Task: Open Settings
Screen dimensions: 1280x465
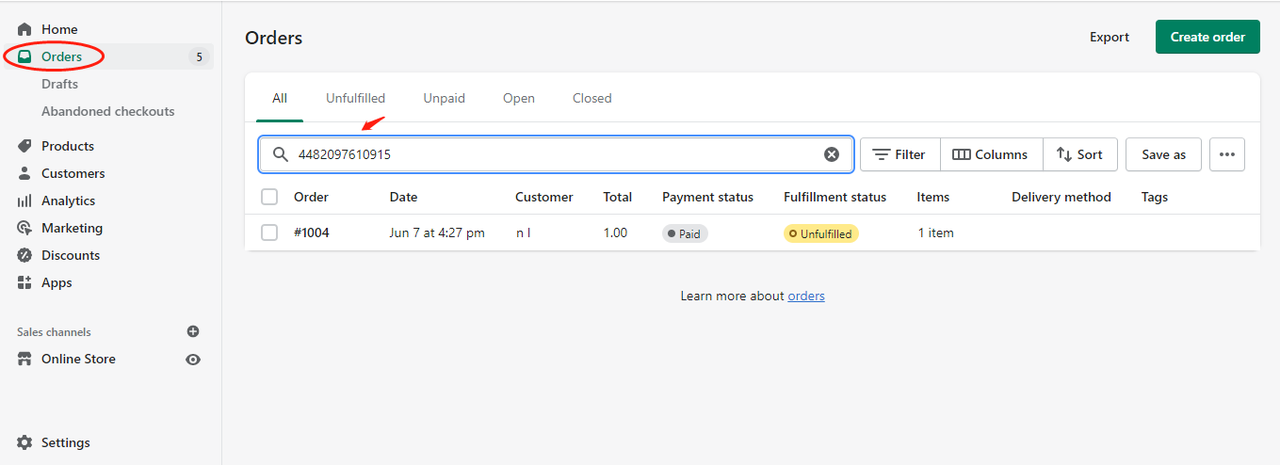Action: 65,443
